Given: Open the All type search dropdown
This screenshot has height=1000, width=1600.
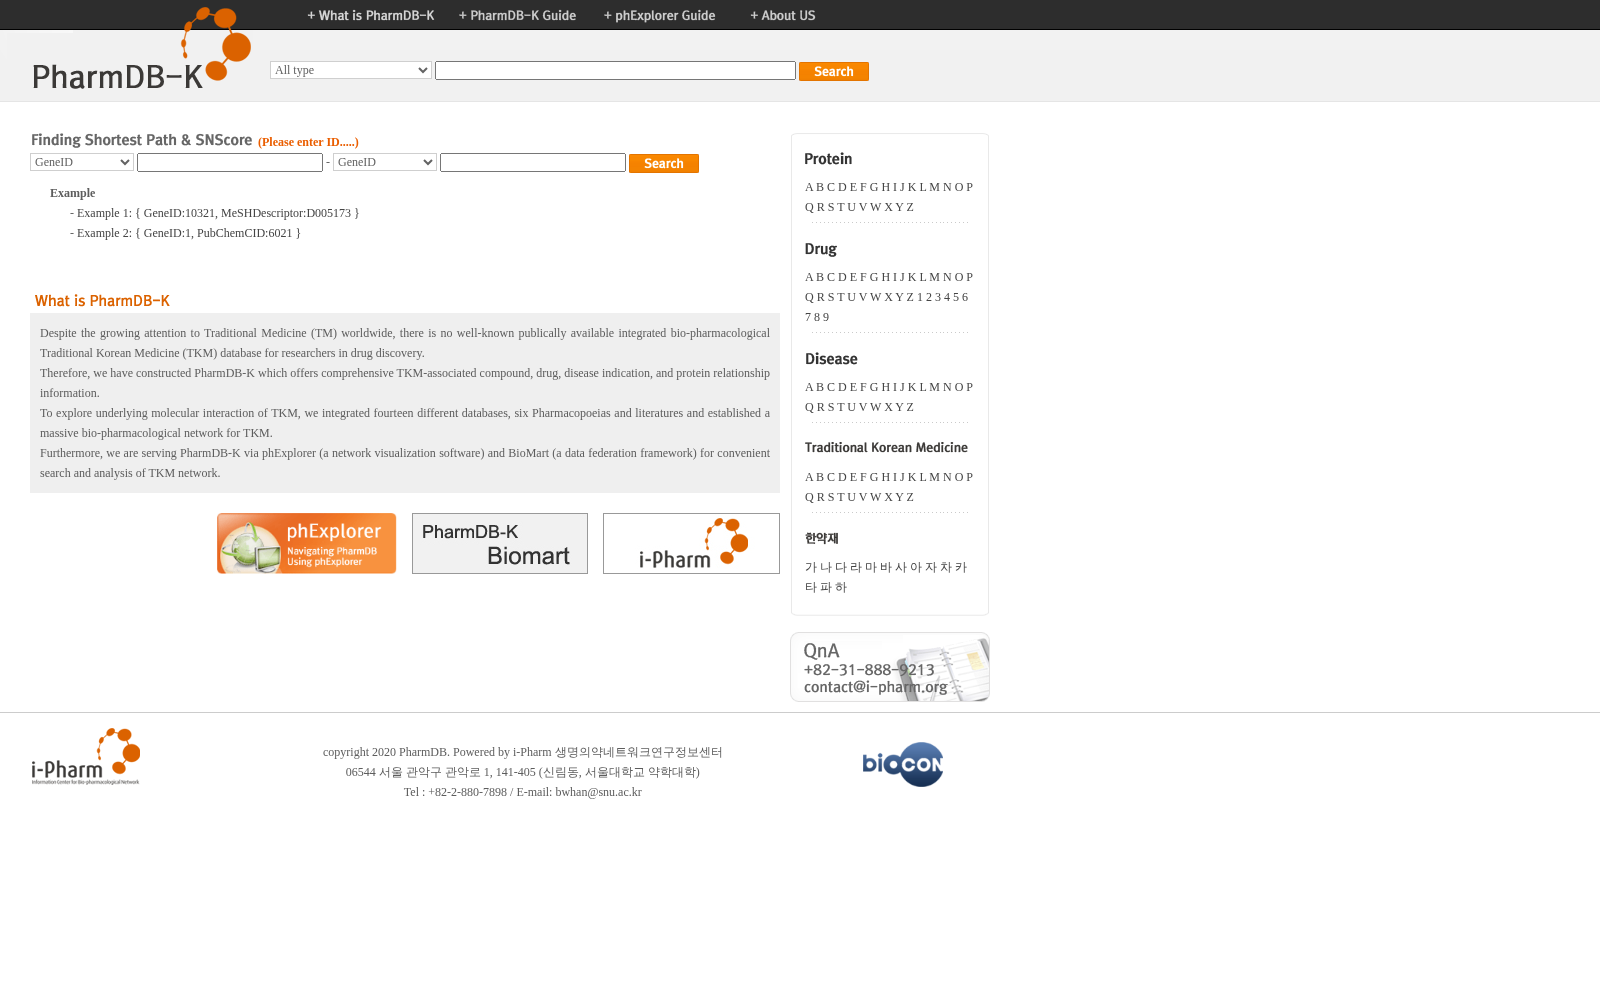Looking at the screenshot, I should click(351, 70).
